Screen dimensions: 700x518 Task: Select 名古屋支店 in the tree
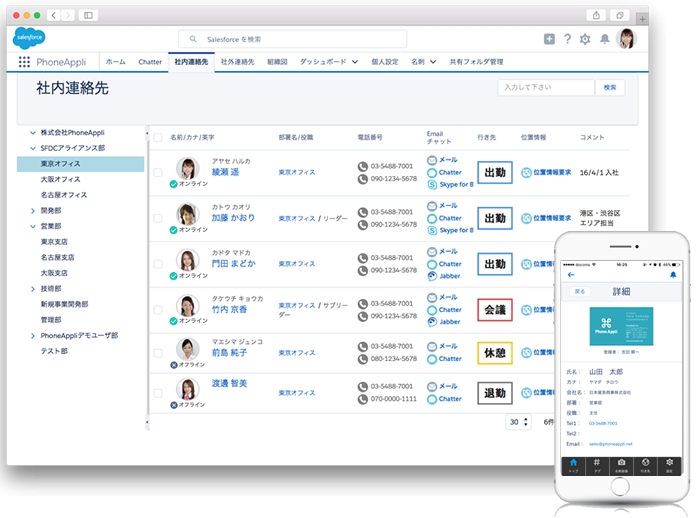coord(57,258)
